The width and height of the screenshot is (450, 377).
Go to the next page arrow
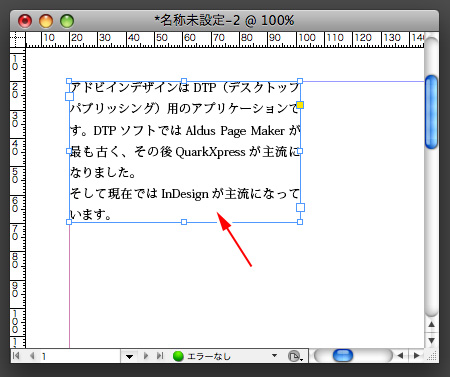point(146,356)
